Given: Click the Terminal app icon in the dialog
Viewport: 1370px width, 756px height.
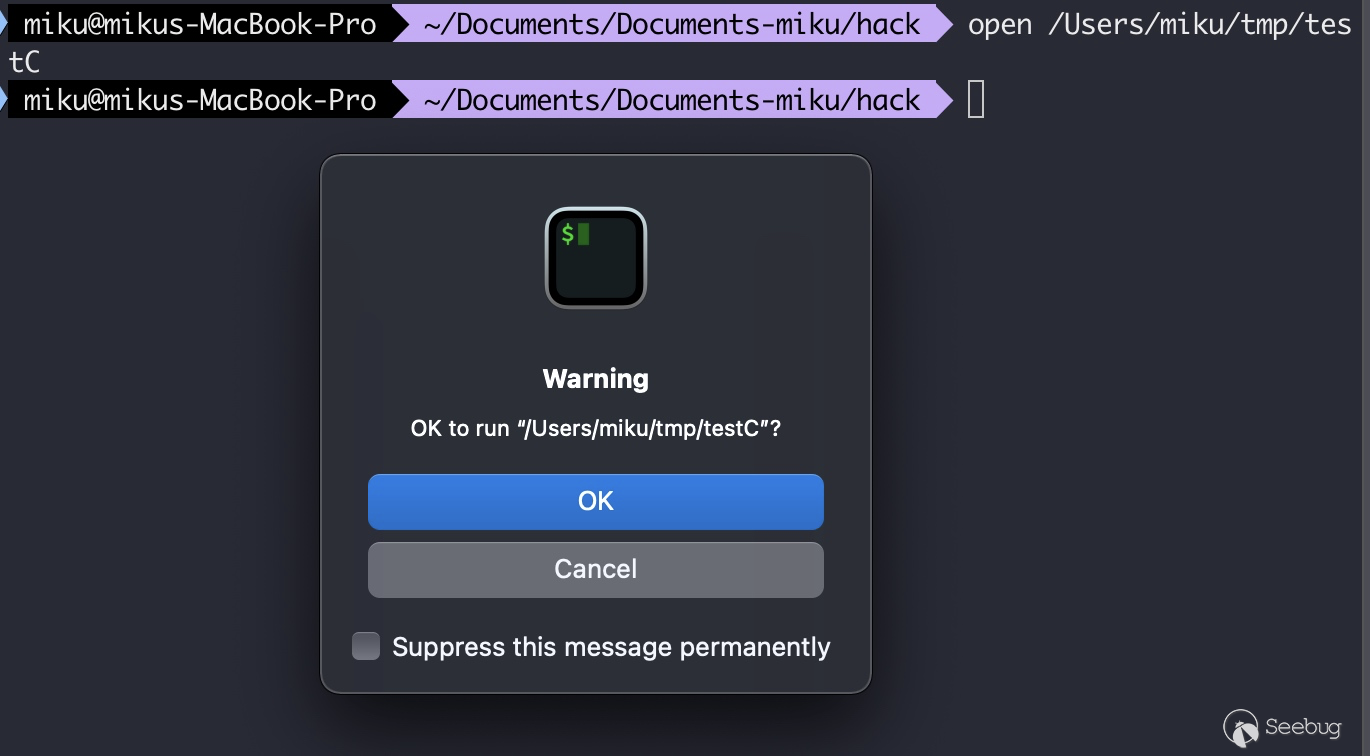Looking at the screenshot, I should [x=596, y=257].
